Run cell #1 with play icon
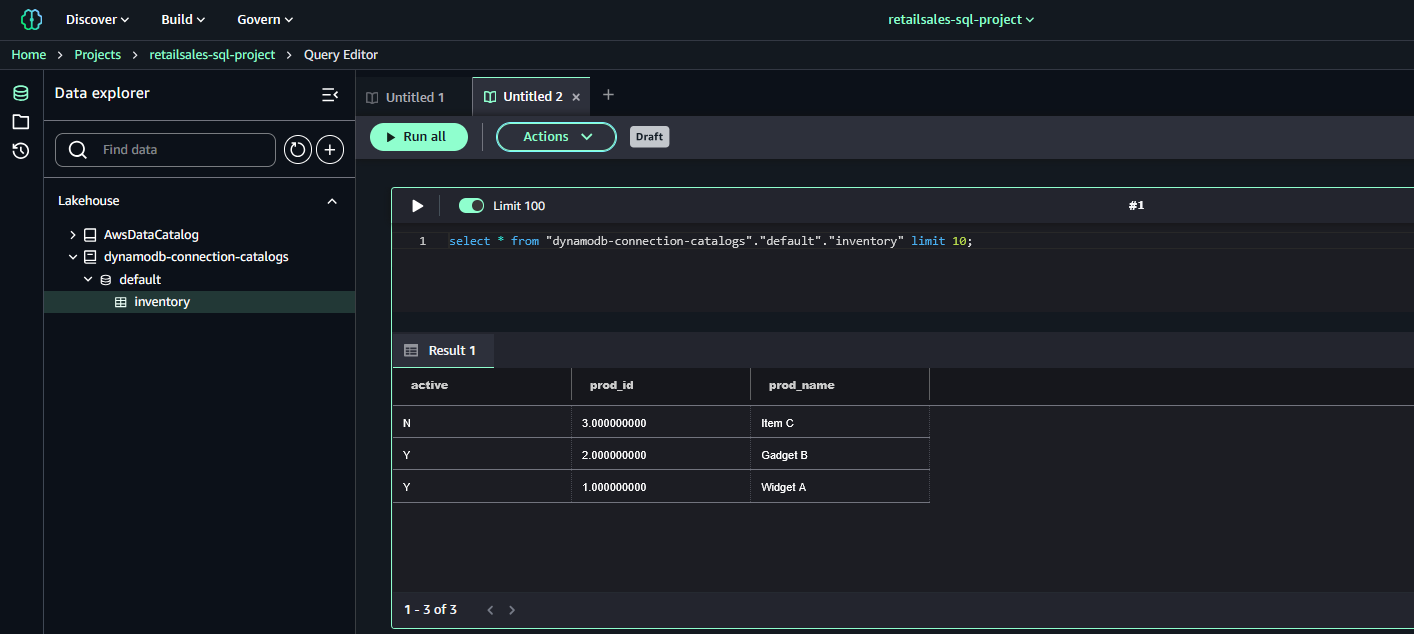Viewport: 1414px width, 634px height. click(418, 206)
